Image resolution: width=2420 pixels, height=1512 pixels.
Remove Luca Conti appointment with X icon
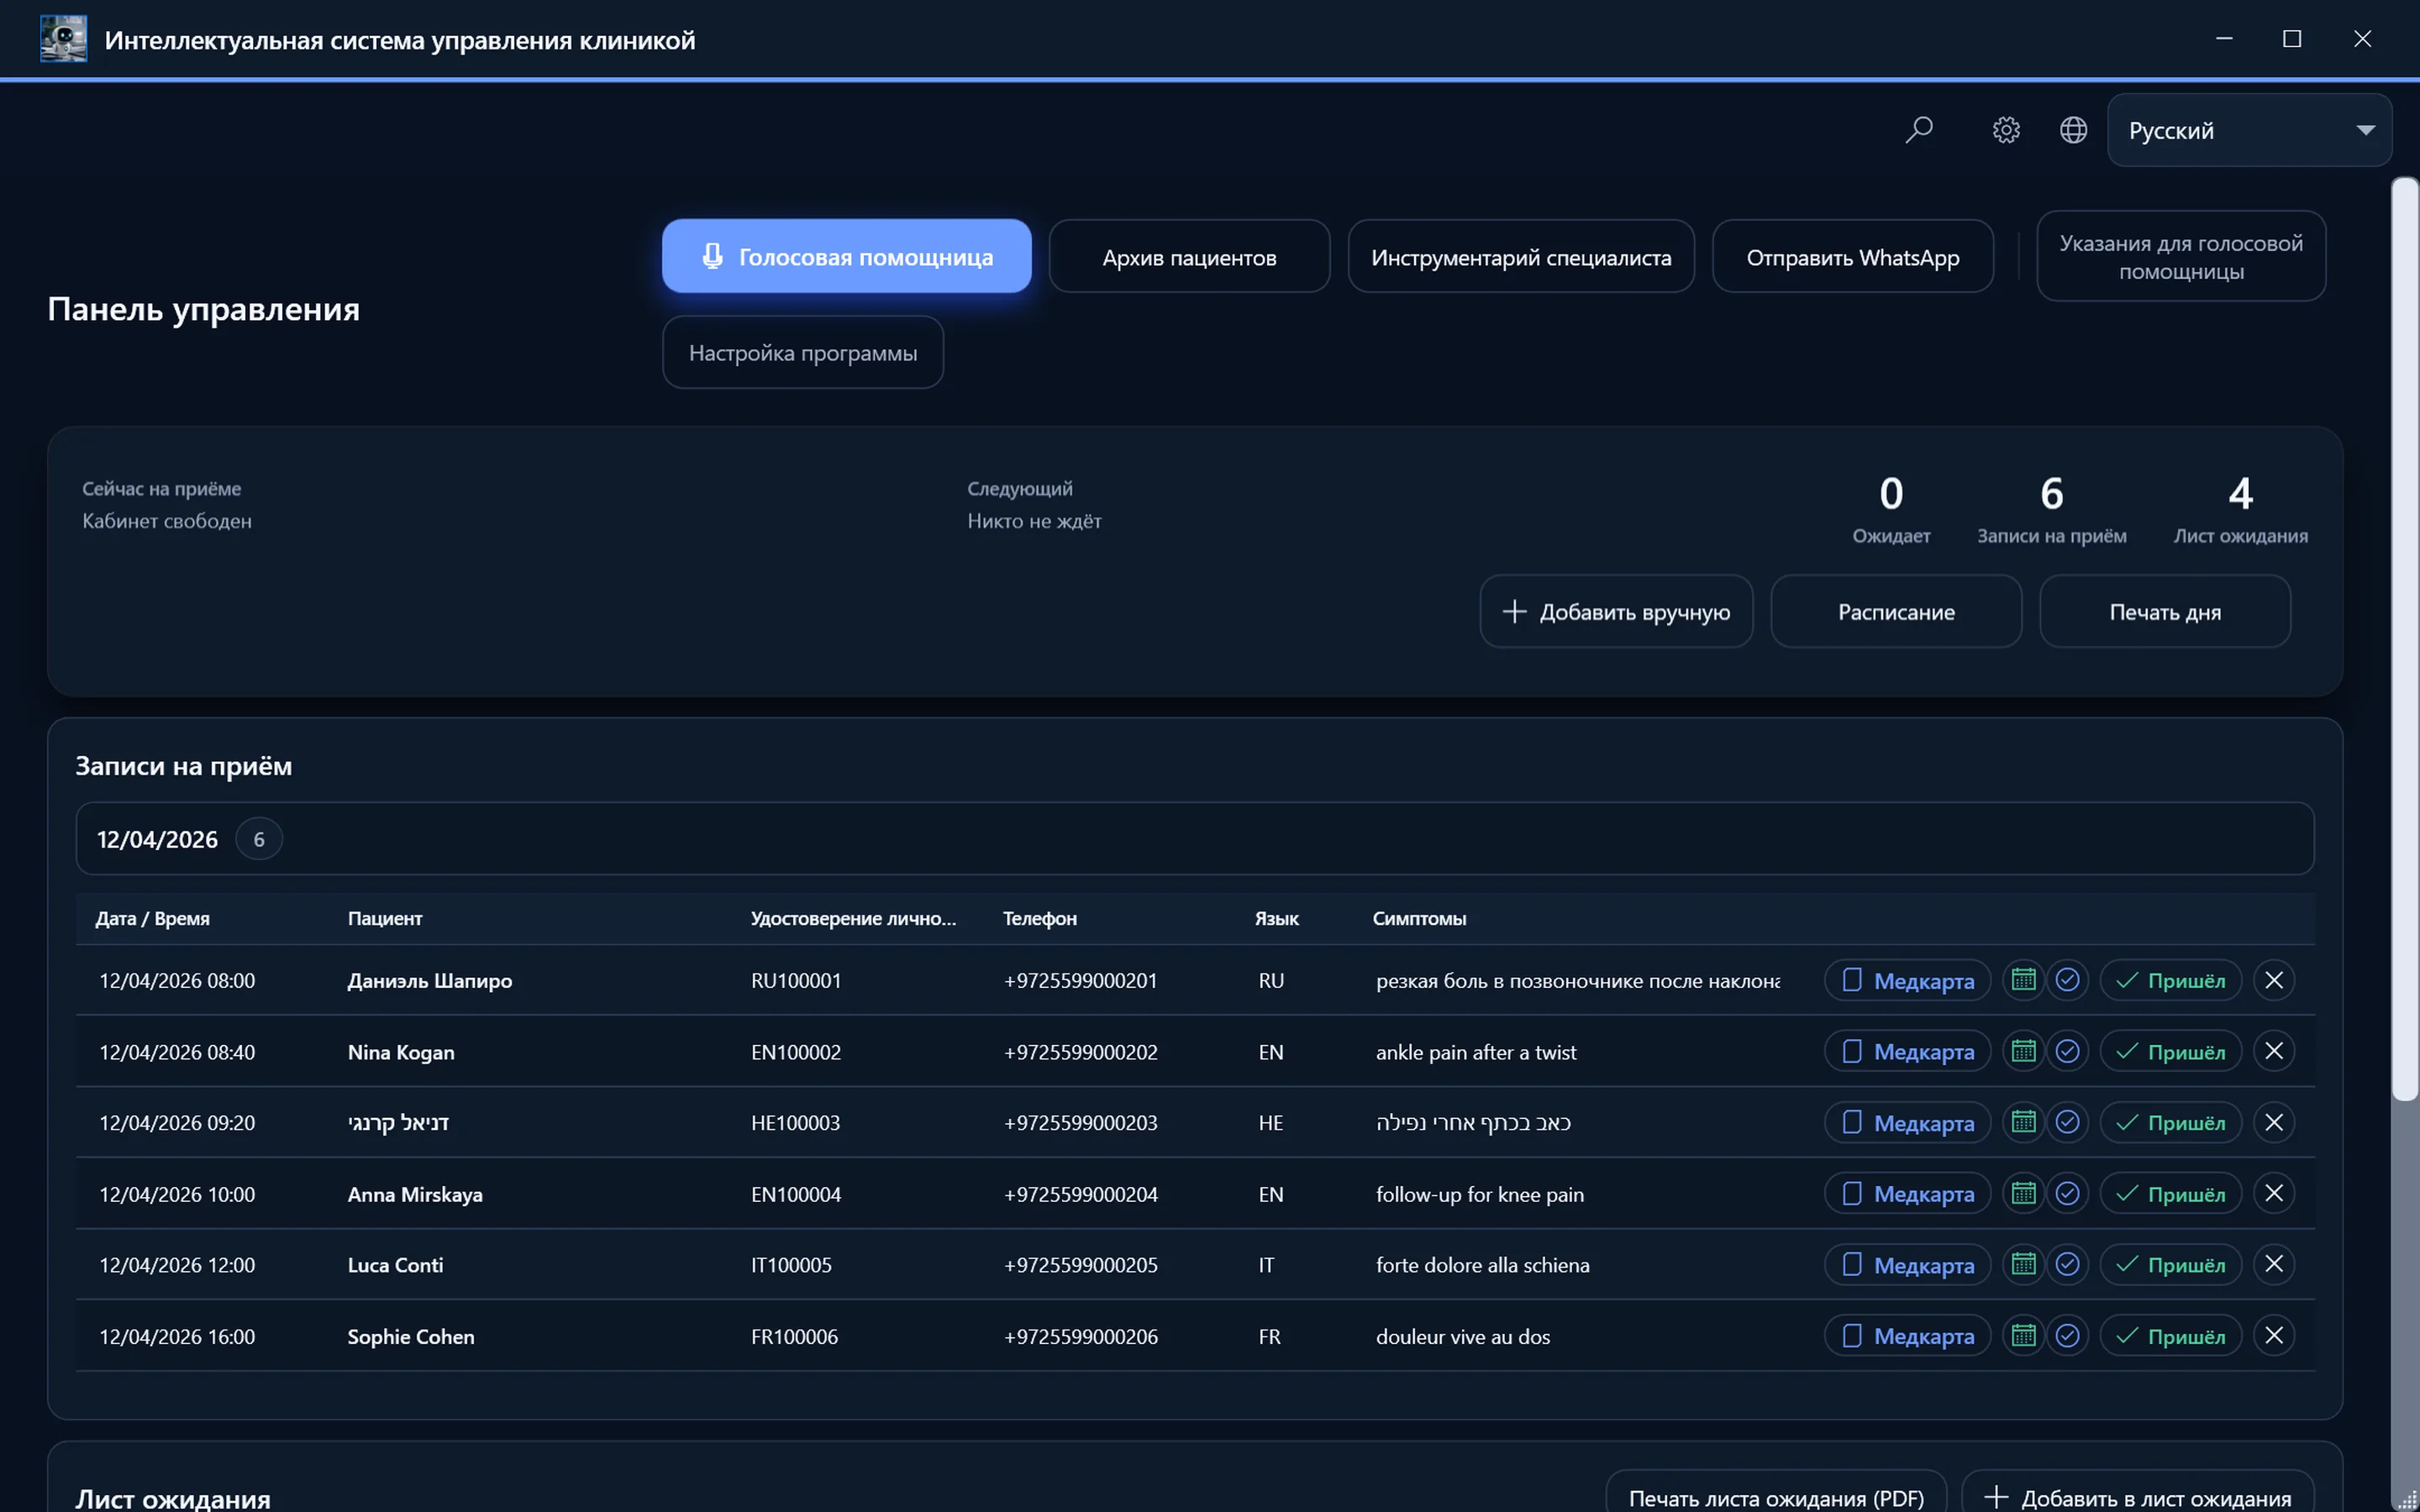point(2273,1264)
